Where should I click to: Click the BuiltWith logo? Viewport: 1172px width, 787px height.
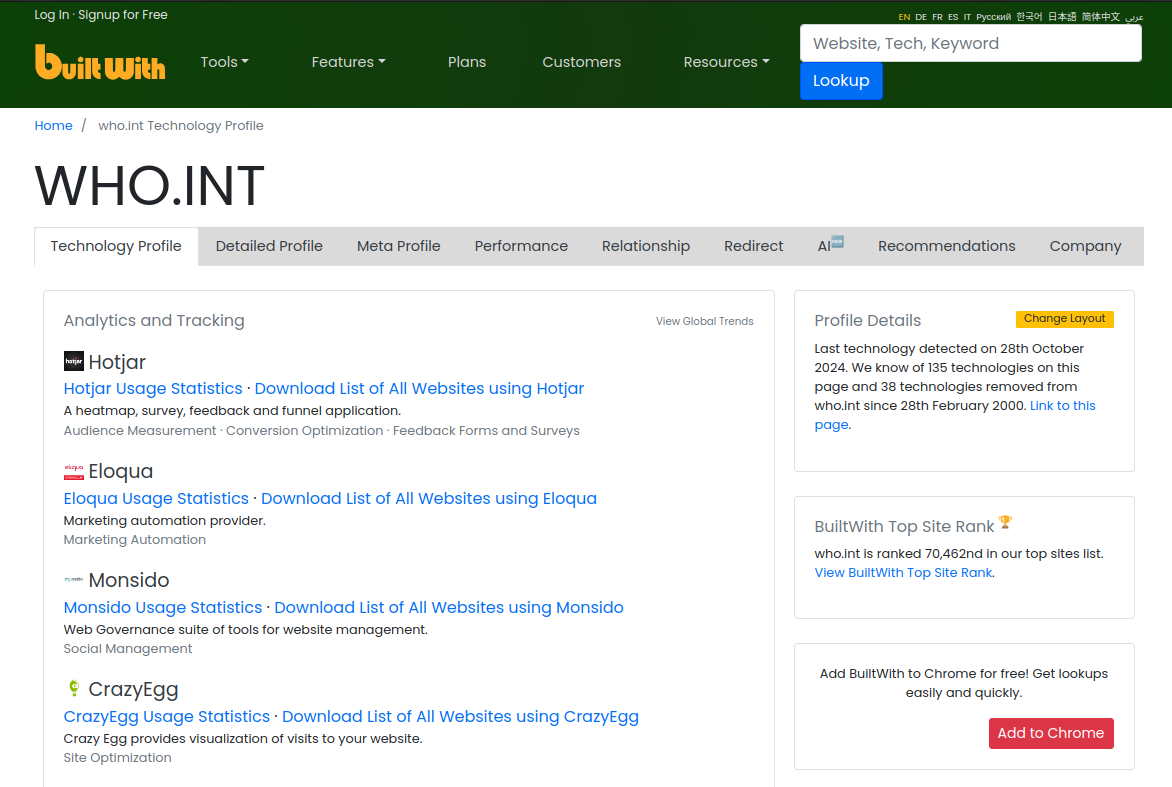click(100, 62)
